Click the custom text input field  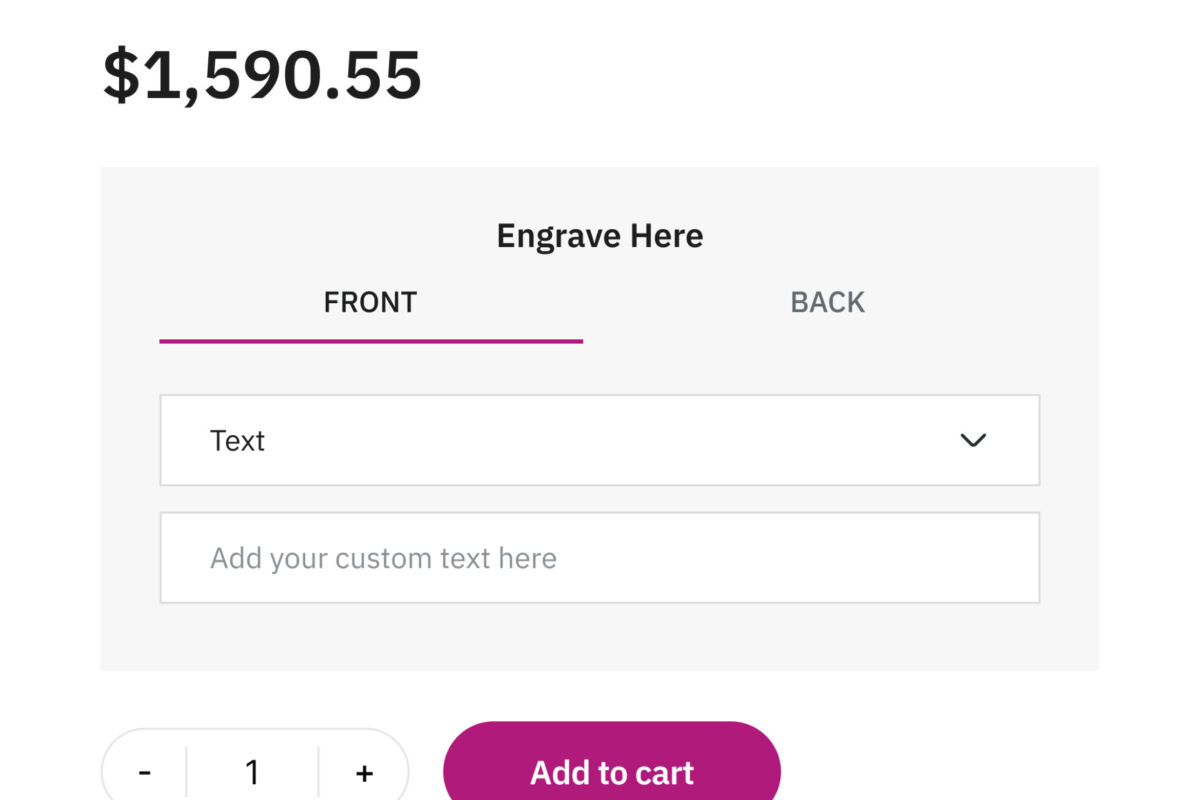pos(599,558)
